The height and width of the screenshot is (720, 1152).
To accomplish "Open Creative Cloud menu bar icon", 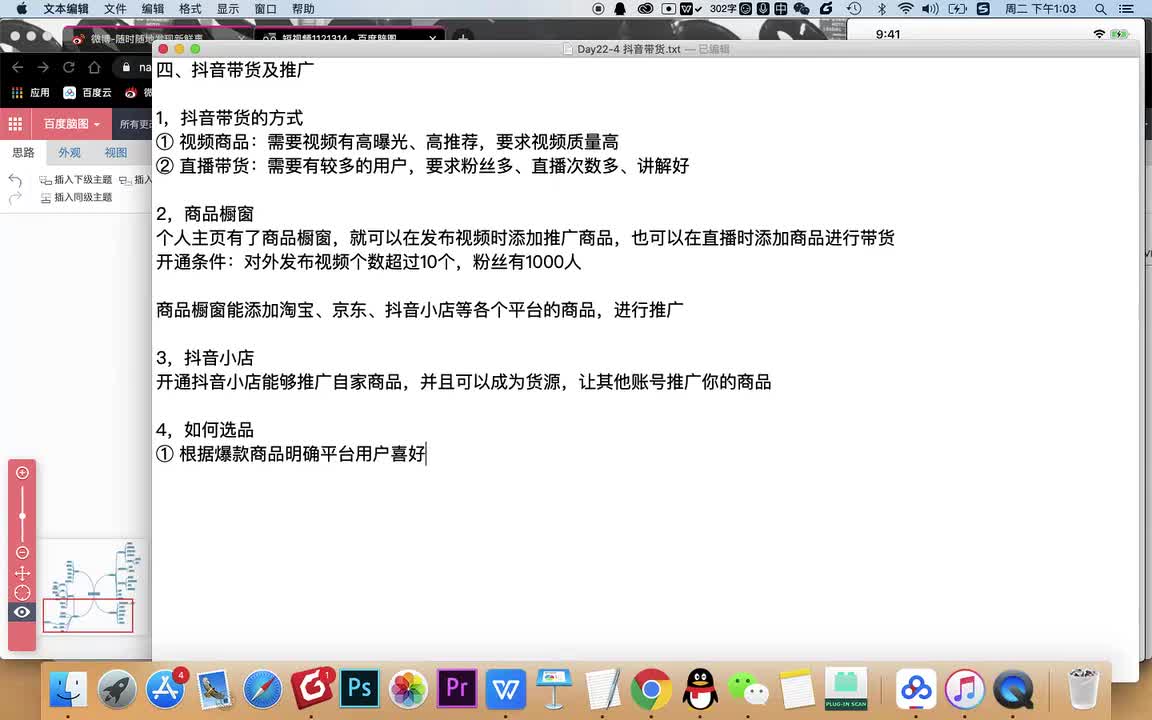I will coord(645,9).
